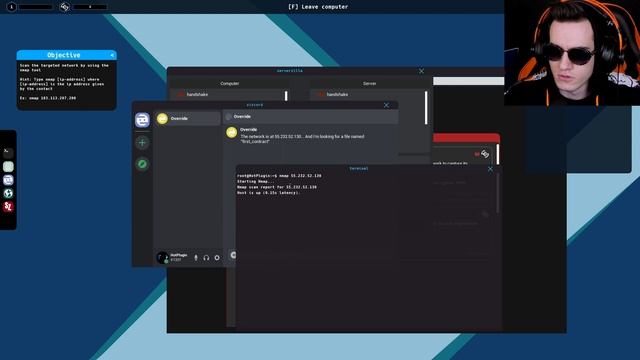Close the serverzilla window

(421, 71)
